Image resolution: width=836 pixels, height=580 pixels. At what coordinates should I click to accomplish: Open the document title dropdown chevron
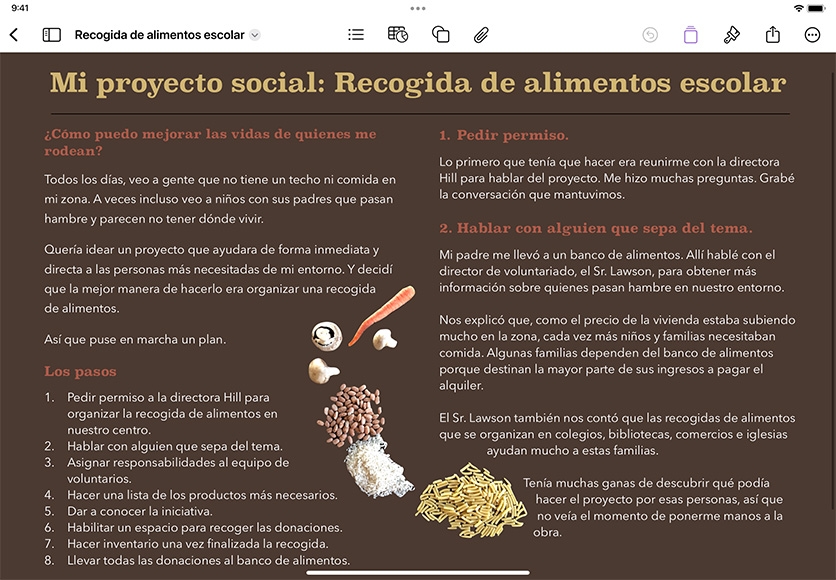click(255, 35)
